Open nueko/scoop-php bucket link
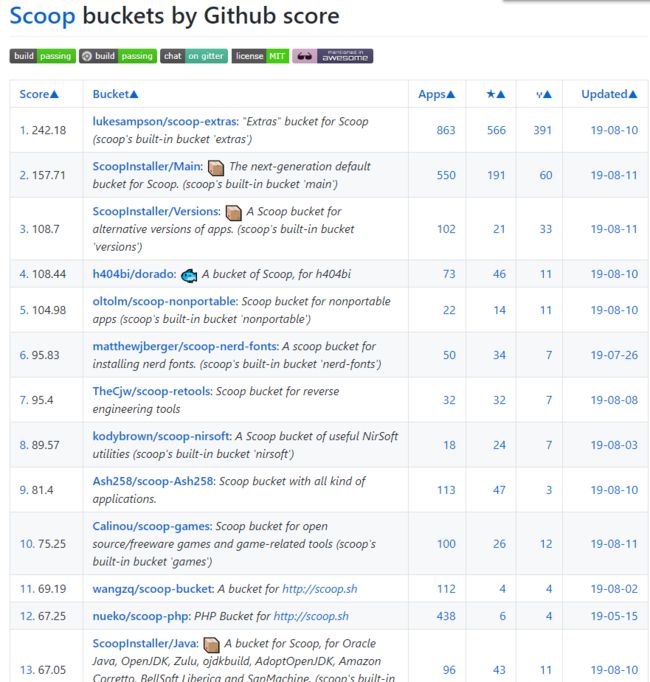 click(141, 616)
